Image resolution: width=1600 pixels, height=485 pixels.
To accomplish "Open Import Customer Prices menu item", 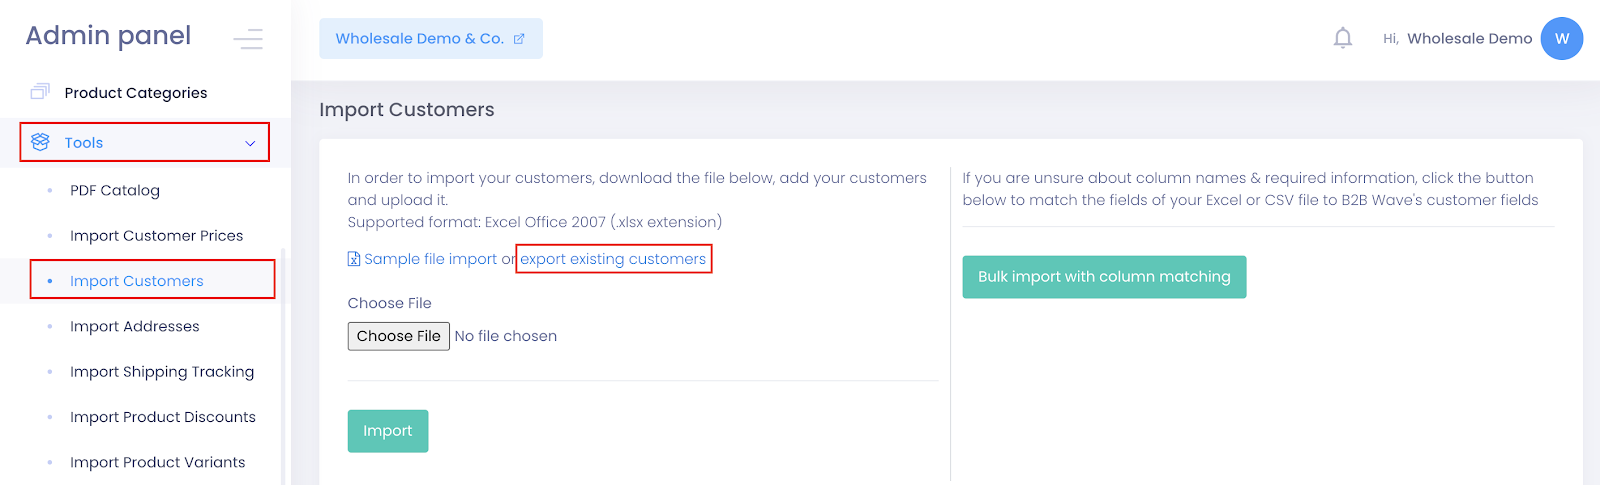I will pos(156,236).
